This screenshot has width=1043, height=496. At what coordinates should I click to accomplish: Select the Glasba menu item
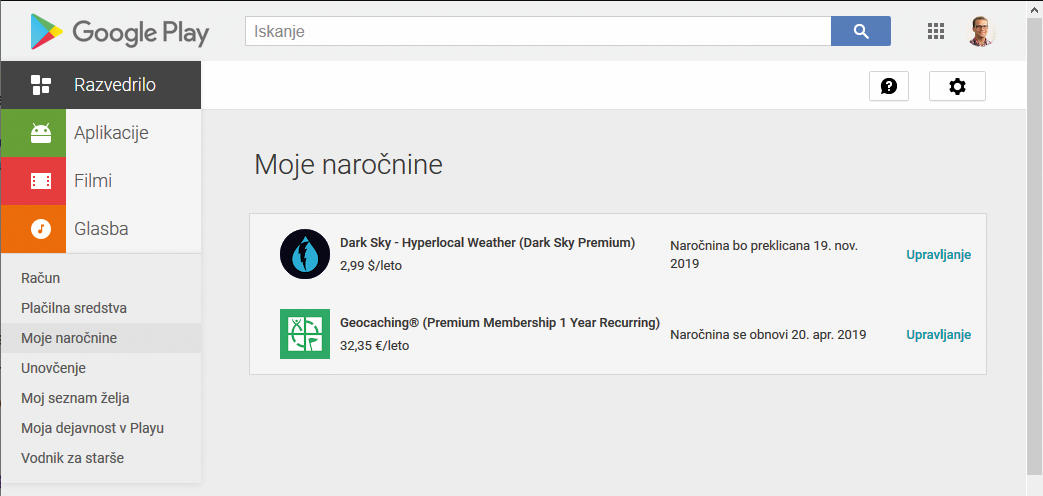tap(101, 229)
